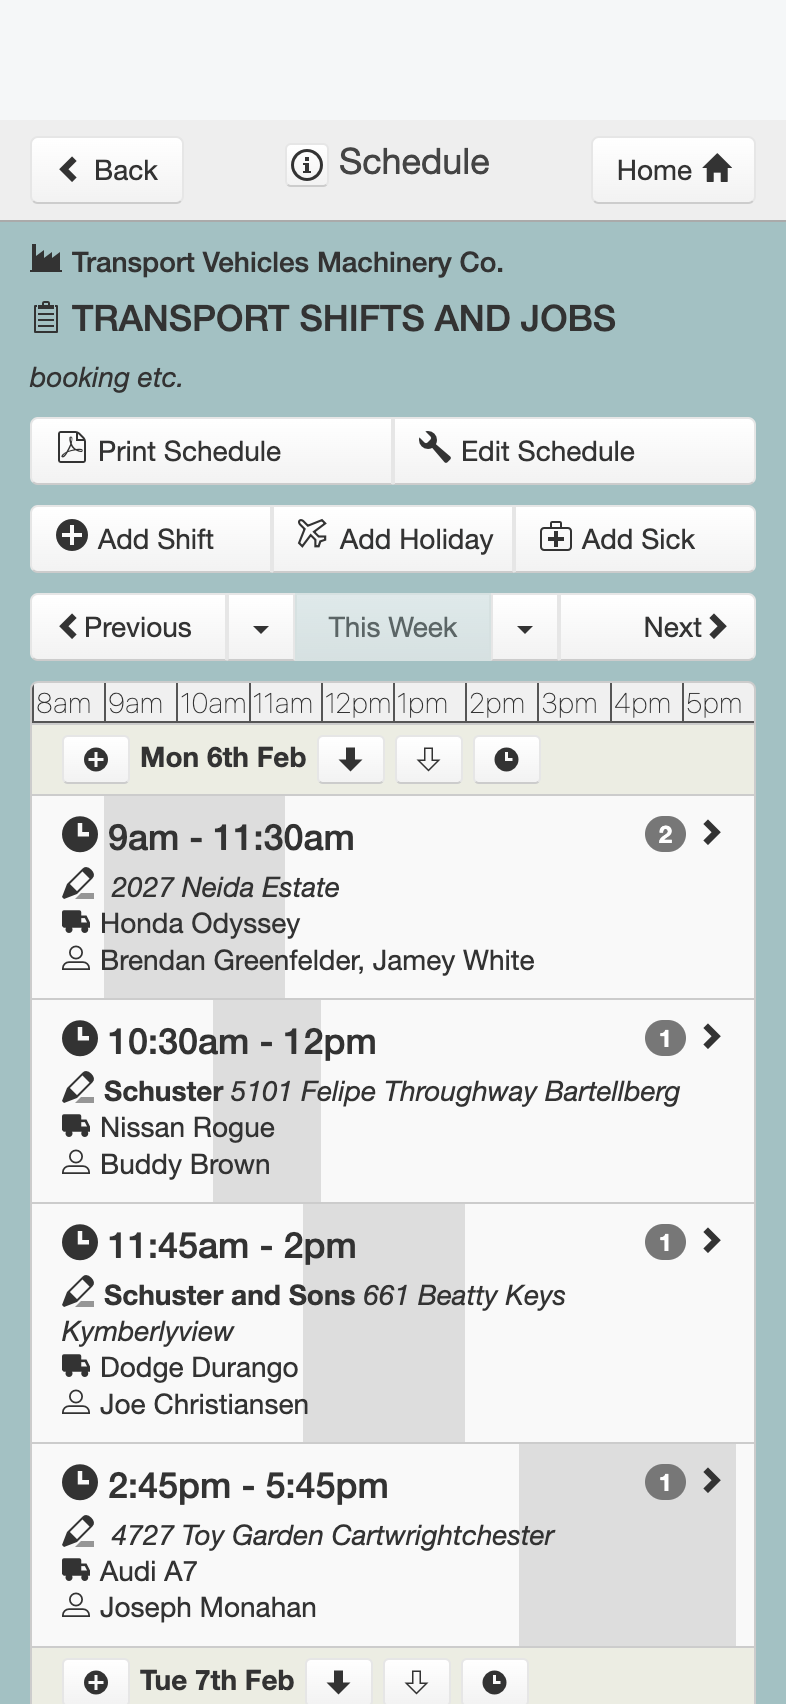
Task: Click the 12pm marker on the timeline ruler
Action: (x=358, y=703)
